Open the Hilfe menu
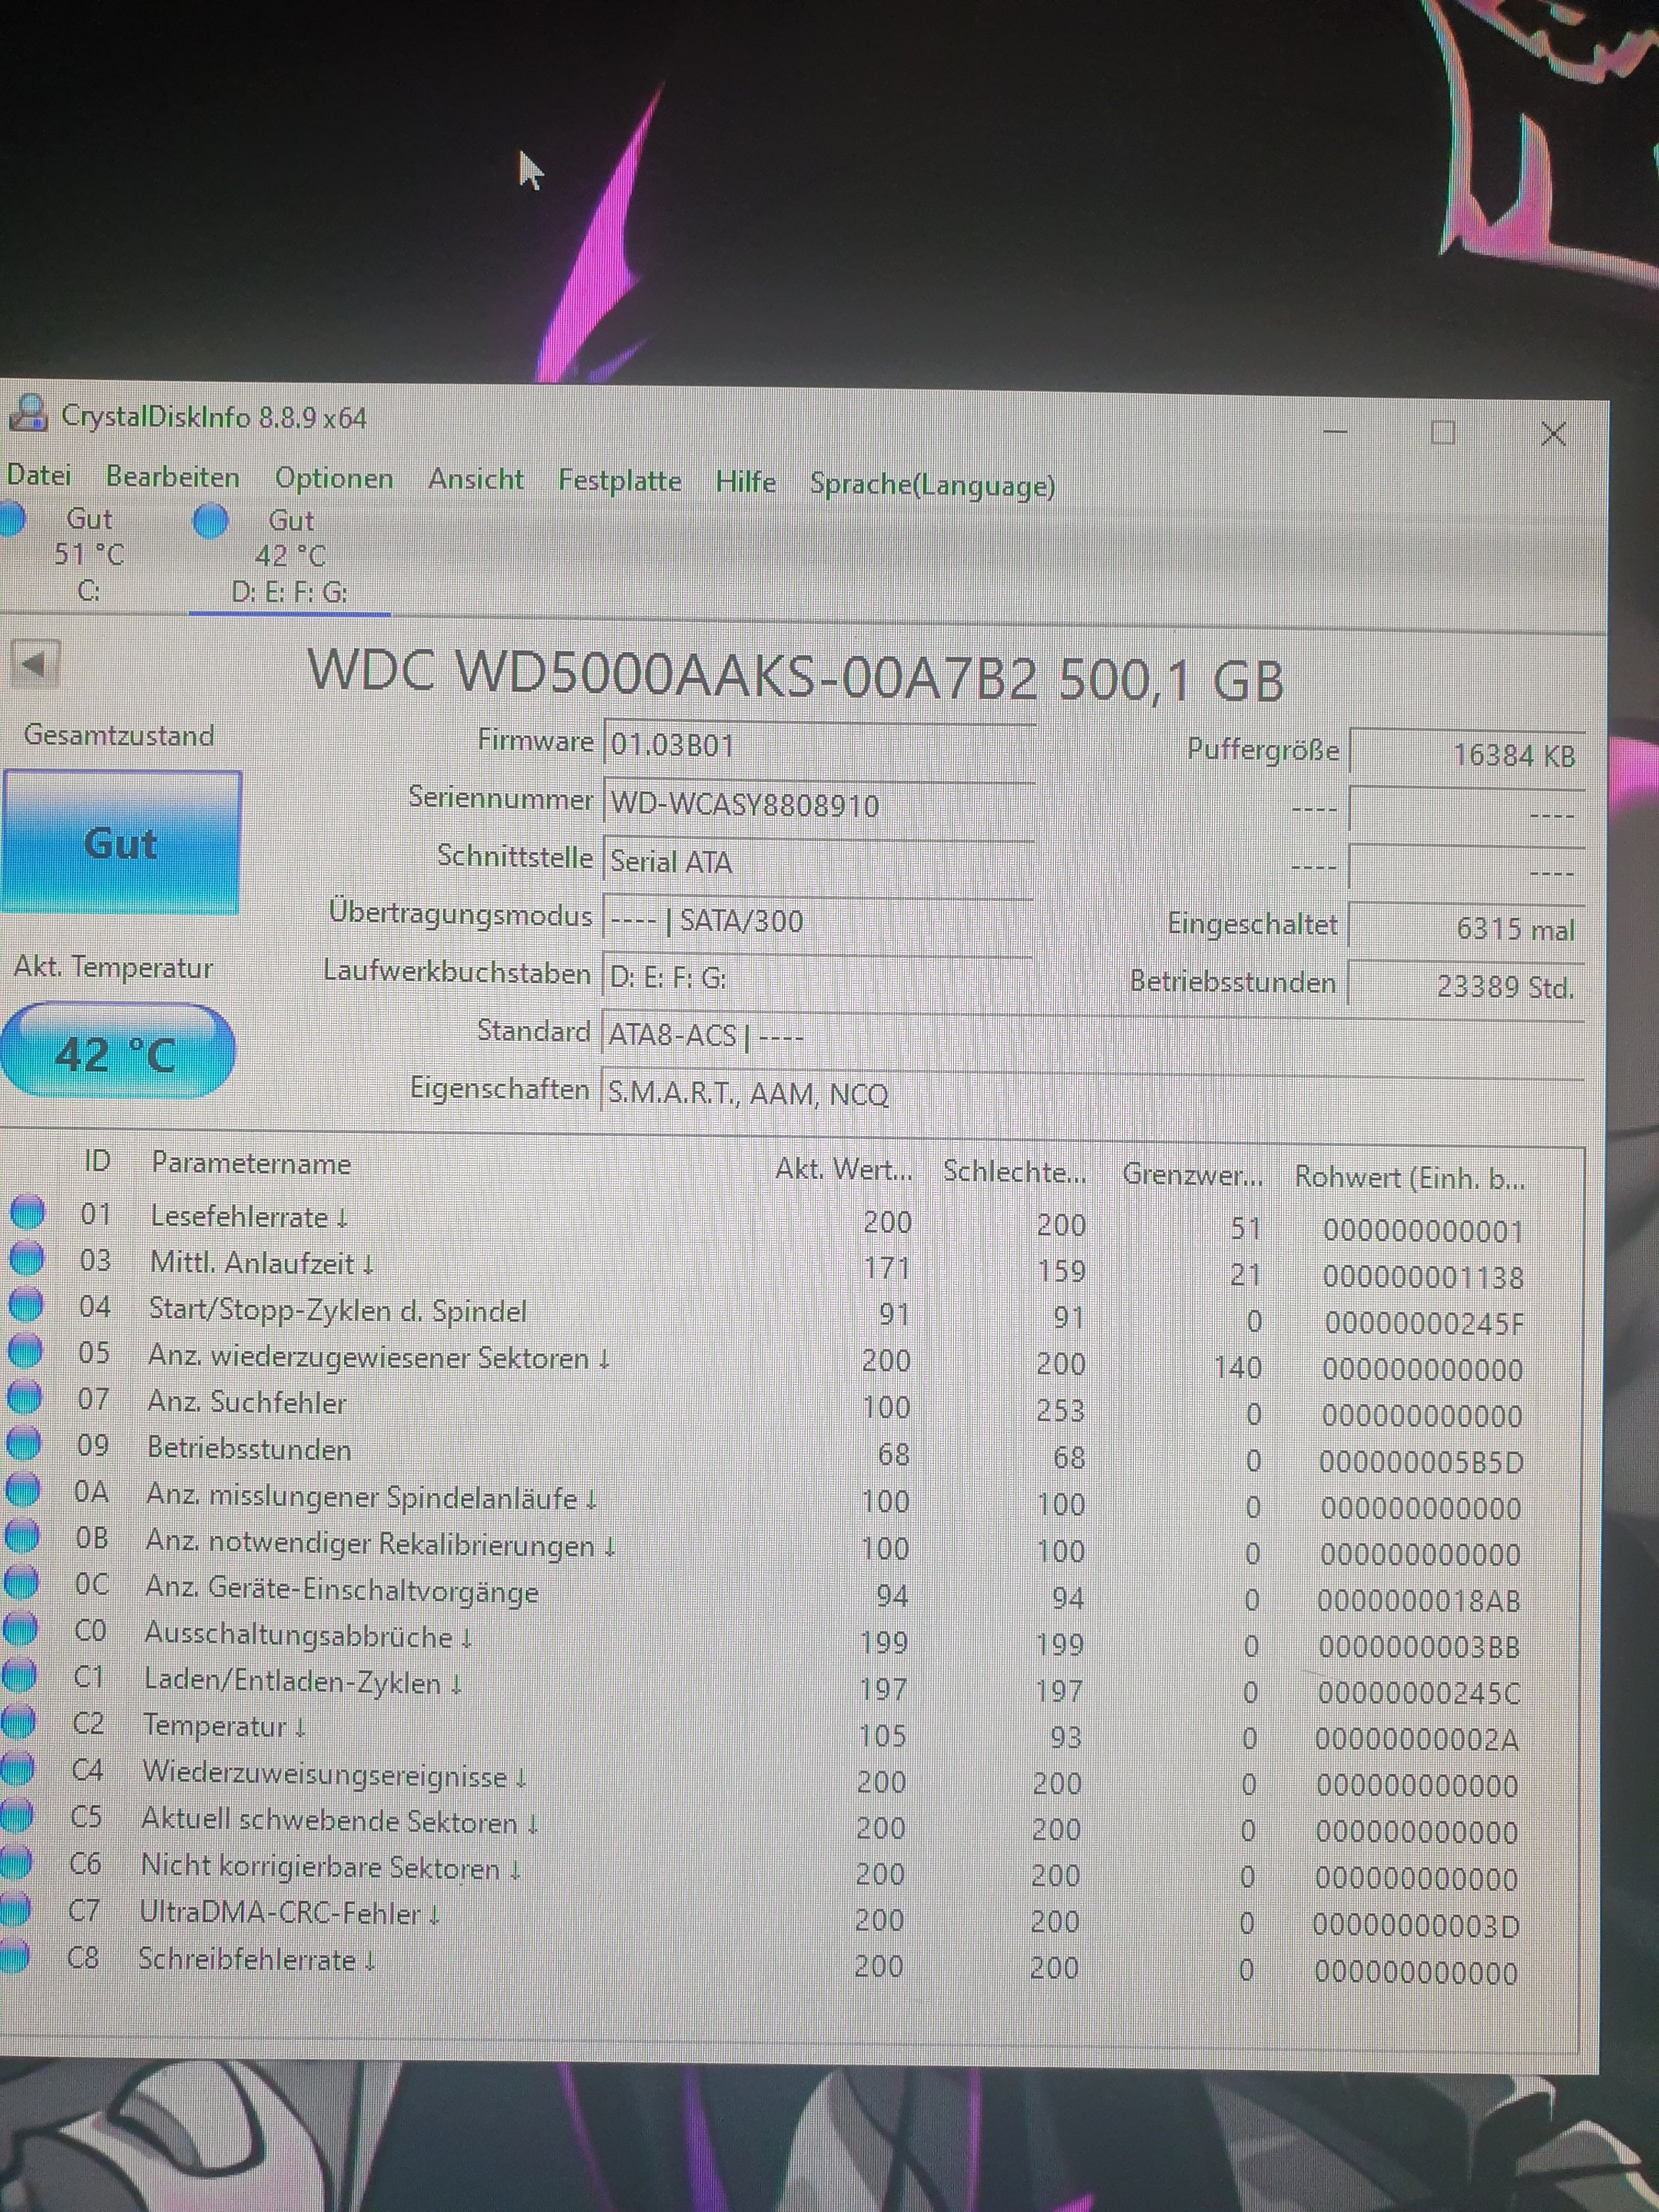Image resolution: width=1659 pixels, height=2212 pixels. 745,482
